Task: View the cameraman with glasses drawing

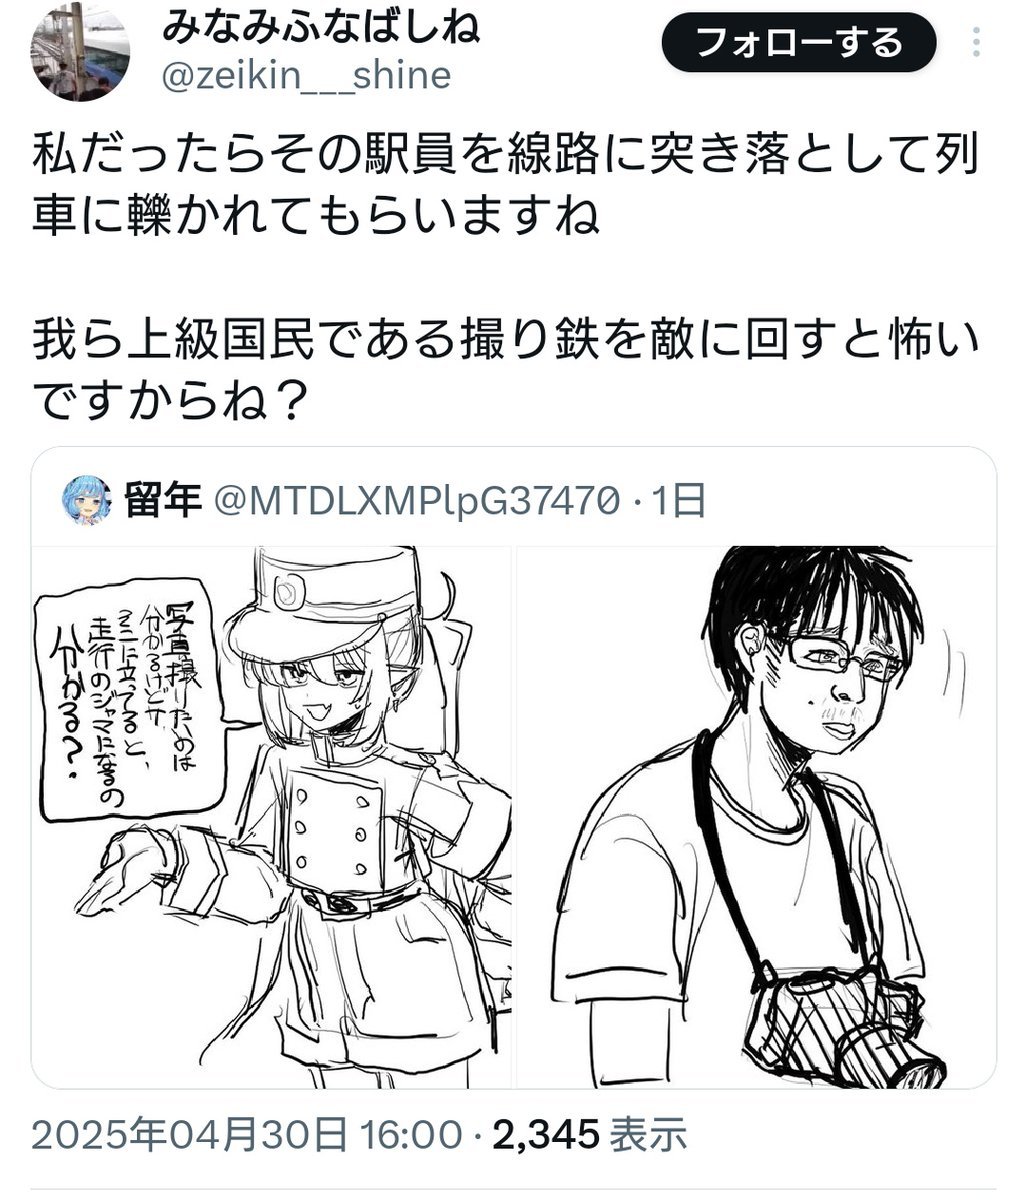Action: pyautogui.click(x=757, y=817)
